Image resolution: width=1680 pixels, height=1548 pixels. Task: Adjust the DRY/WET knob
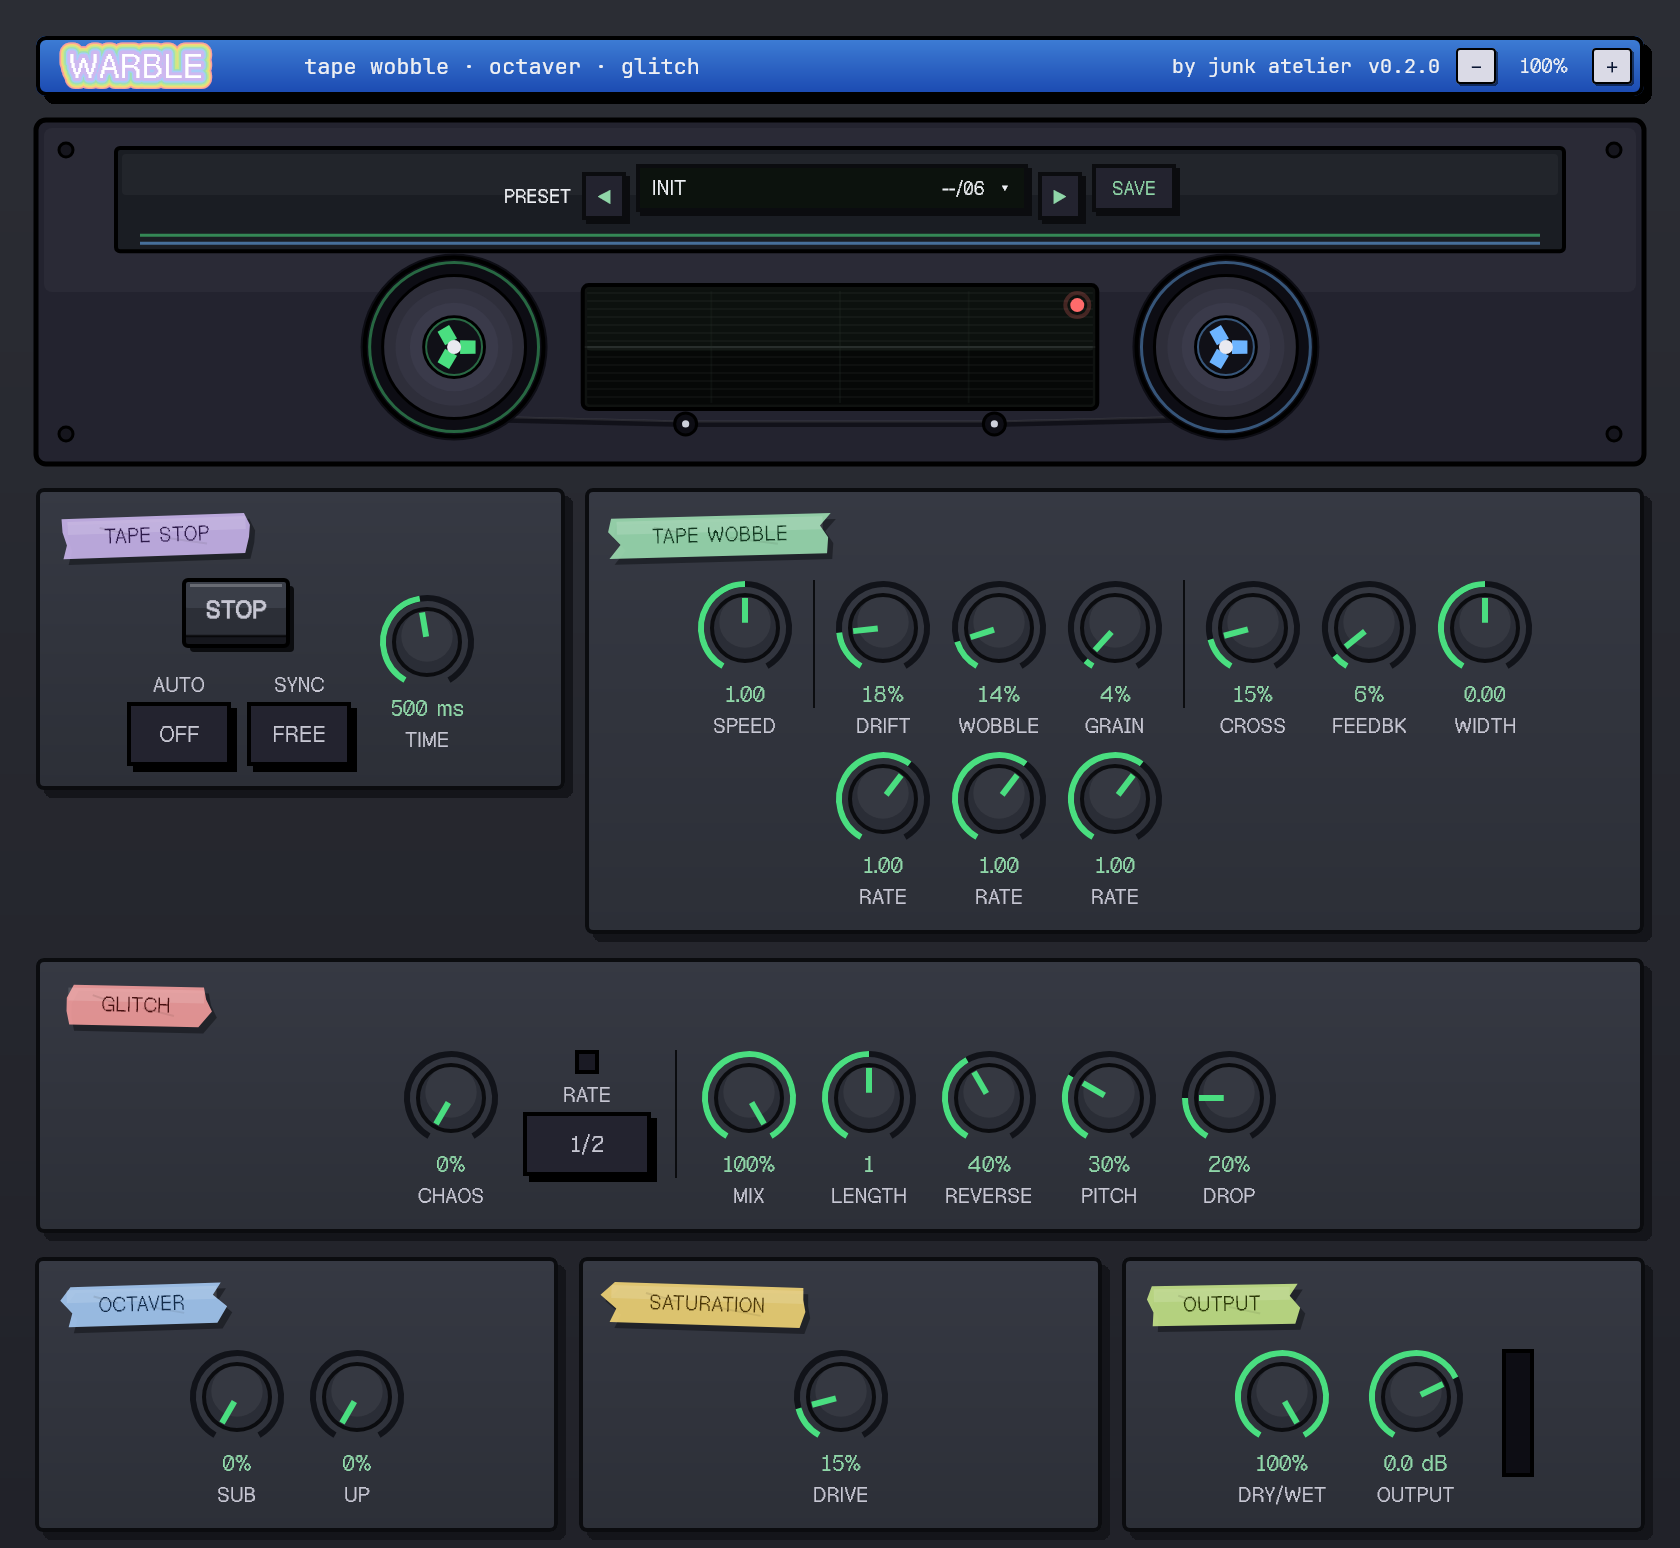1282,1397
